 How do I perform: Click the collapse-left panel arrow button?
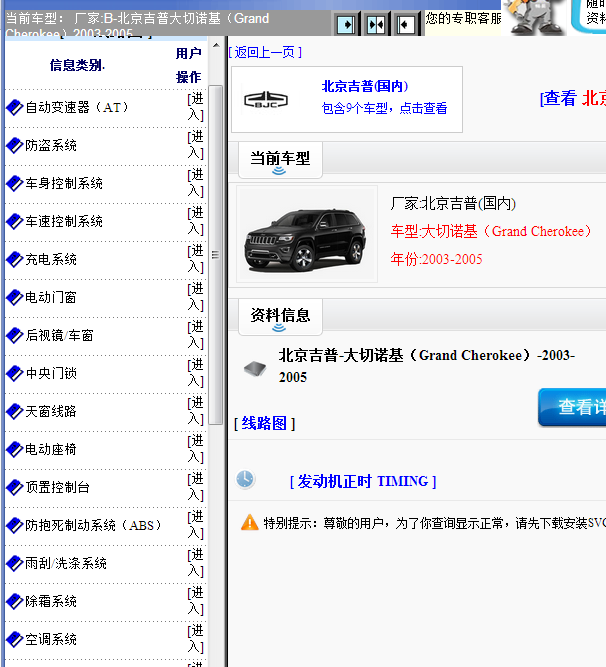click(x=406, y=24)
